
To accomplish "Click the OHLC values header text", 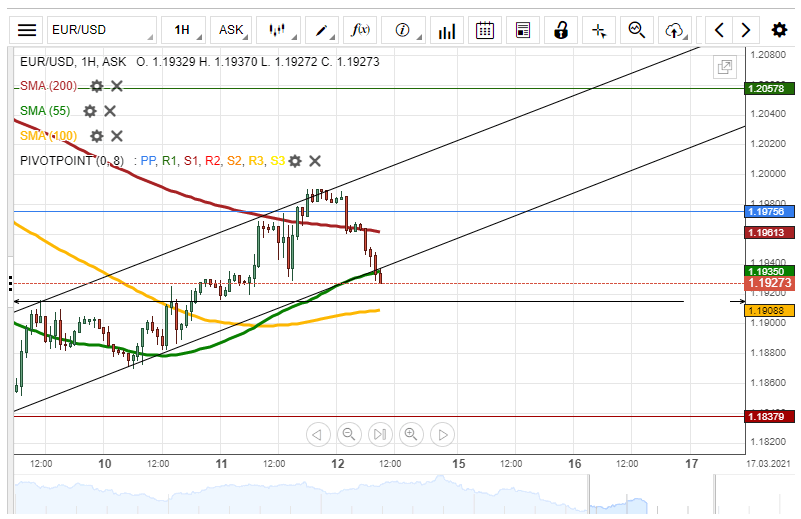I will [x=258, y=62].
